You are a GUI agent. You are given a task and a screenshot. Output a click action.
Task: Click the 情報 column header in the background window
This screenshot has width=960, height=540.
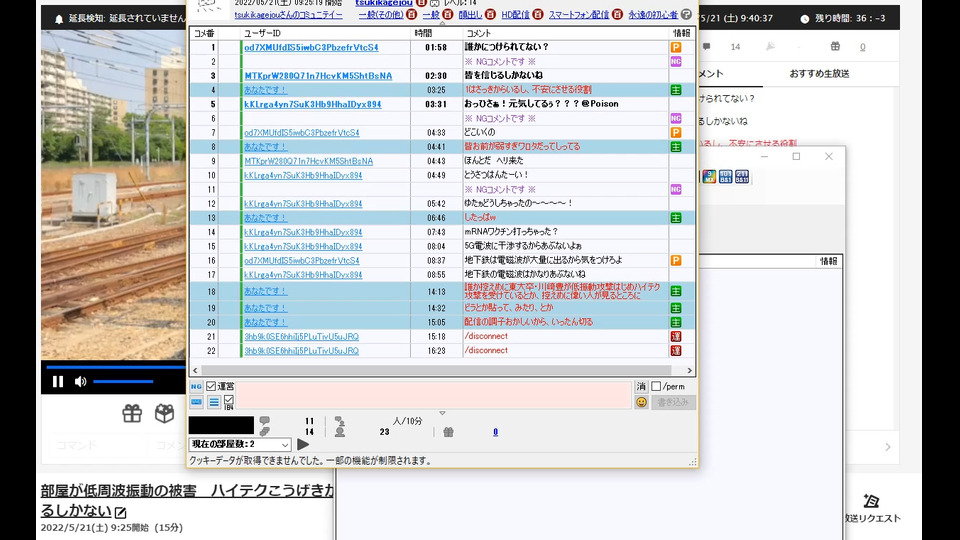828,261
